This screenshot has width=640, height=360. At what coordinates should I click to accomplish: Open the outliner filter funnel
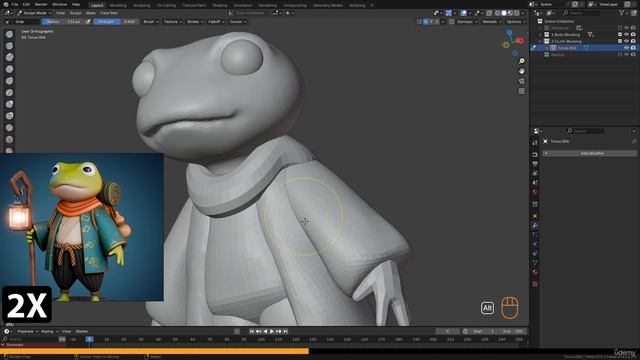coord(622,13)
